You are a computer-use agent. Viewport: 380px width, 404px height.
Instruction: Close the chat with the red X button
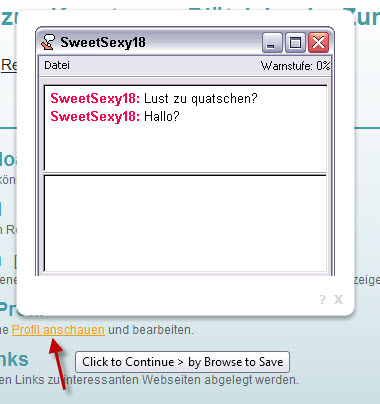318,43
